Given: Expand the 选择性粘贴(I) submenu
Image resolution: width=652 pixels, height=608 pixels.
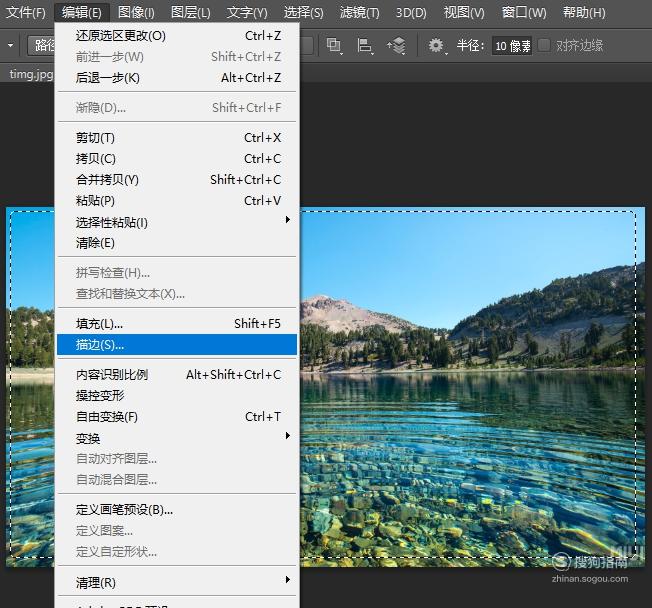Looking at the screenshot, I should 177,222.
